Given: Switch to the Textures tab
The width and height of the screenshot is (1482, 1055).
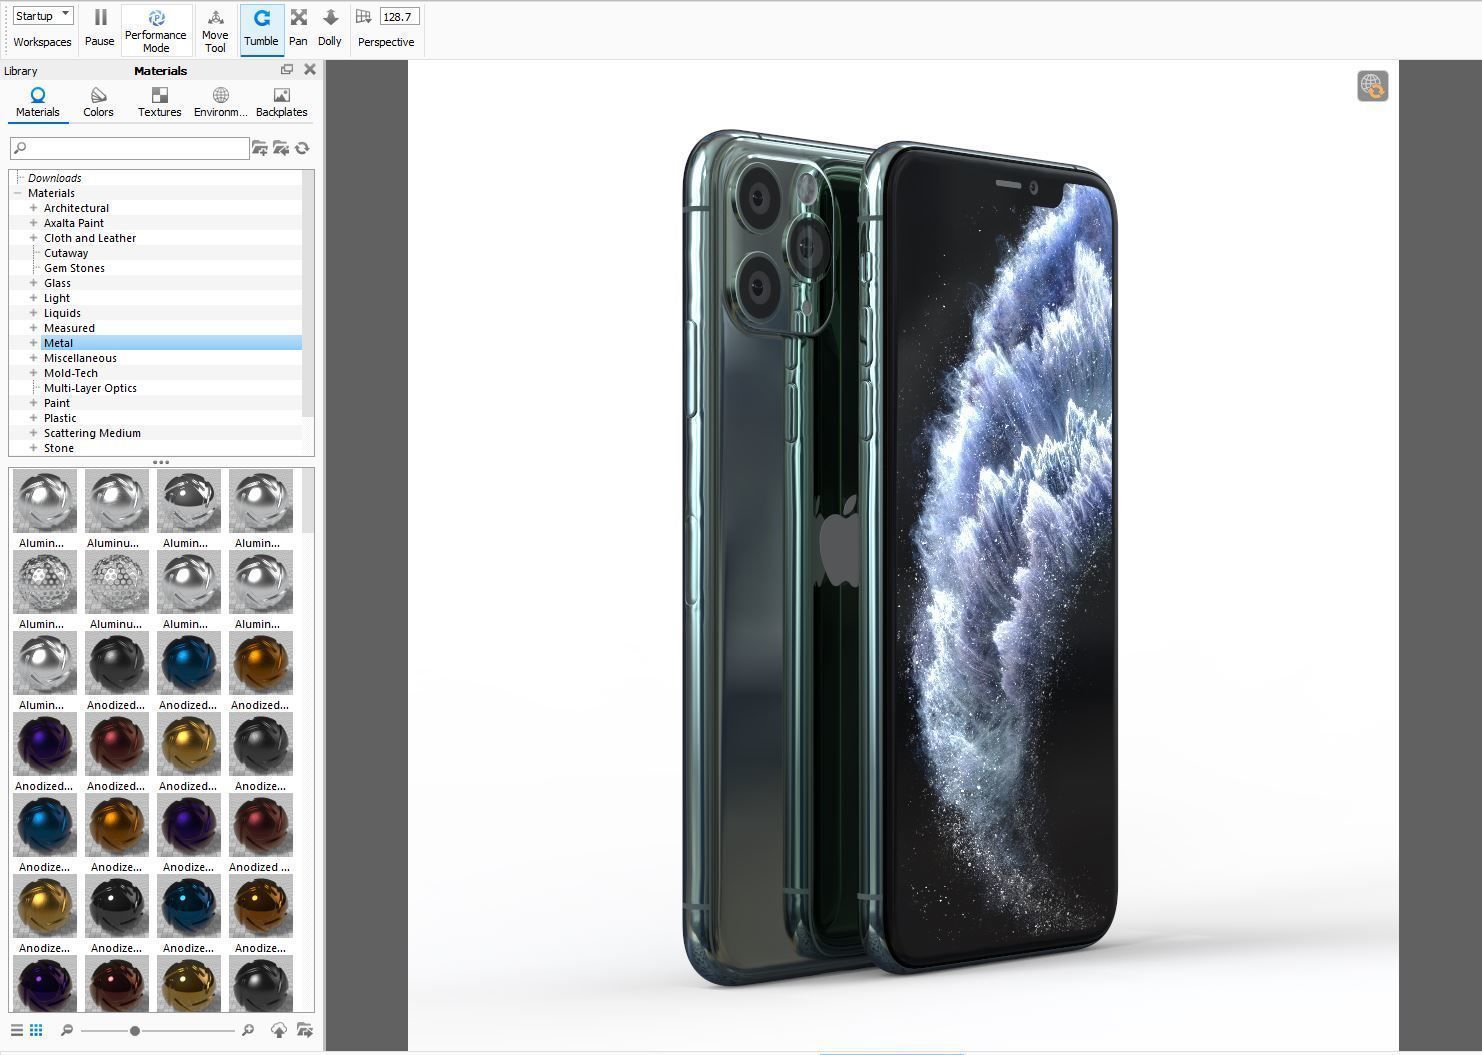Looking at the screenshot, I should pos(160,102).
